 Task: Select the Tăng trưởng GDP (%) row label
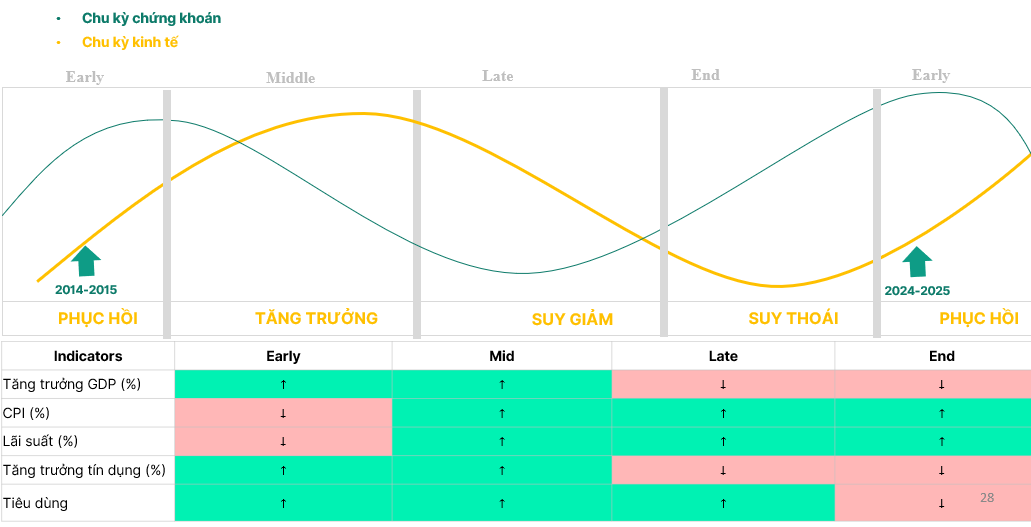[72, 384]
